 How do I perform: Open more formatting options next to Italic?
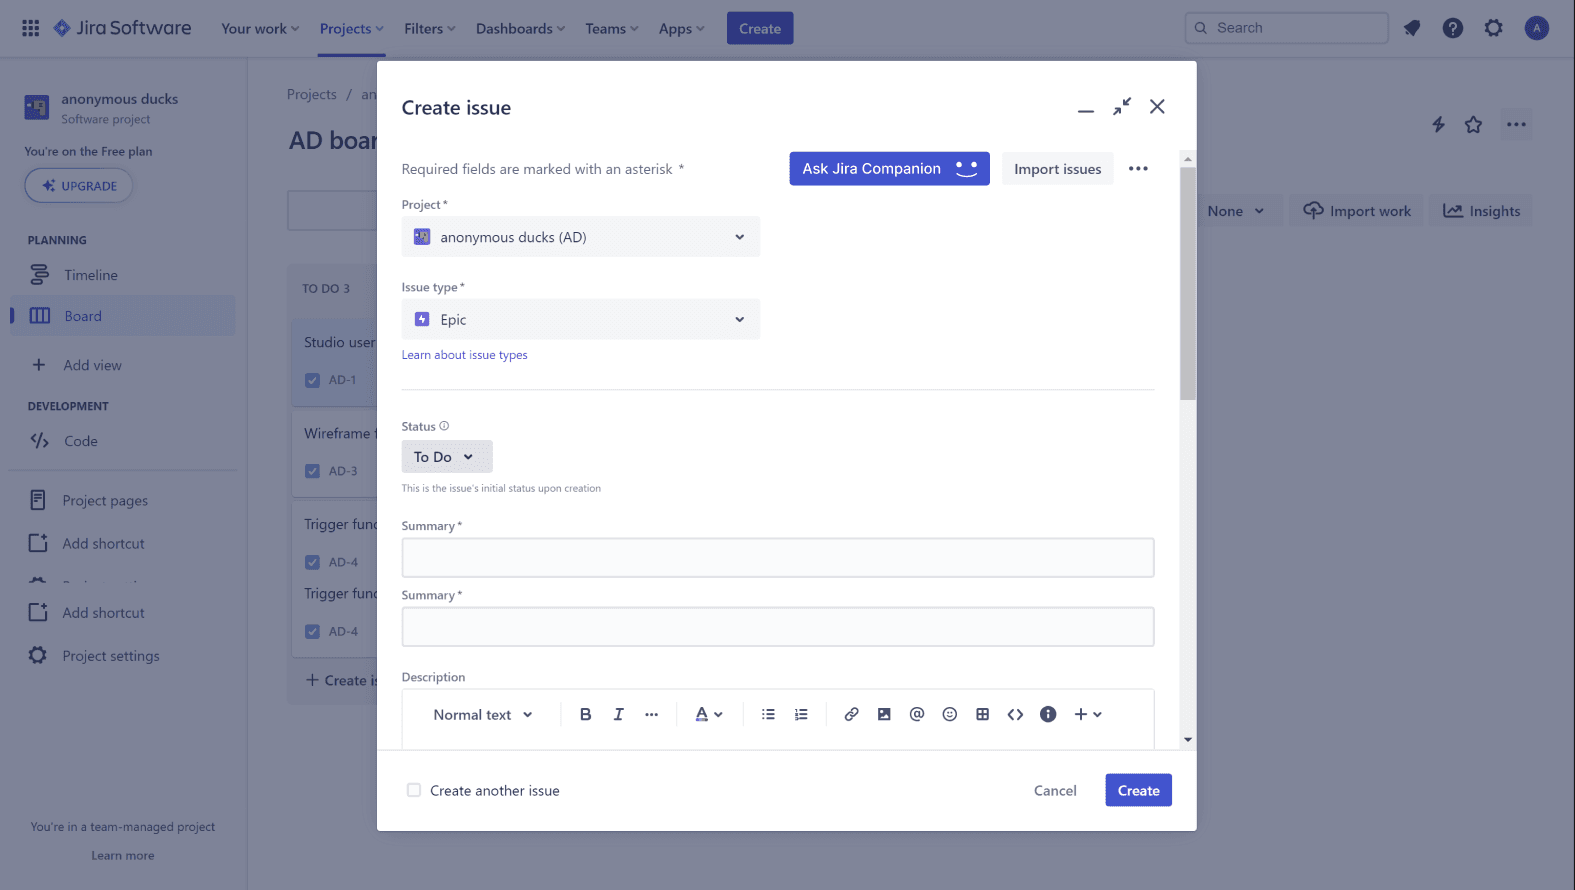click(x=652, y=714)
